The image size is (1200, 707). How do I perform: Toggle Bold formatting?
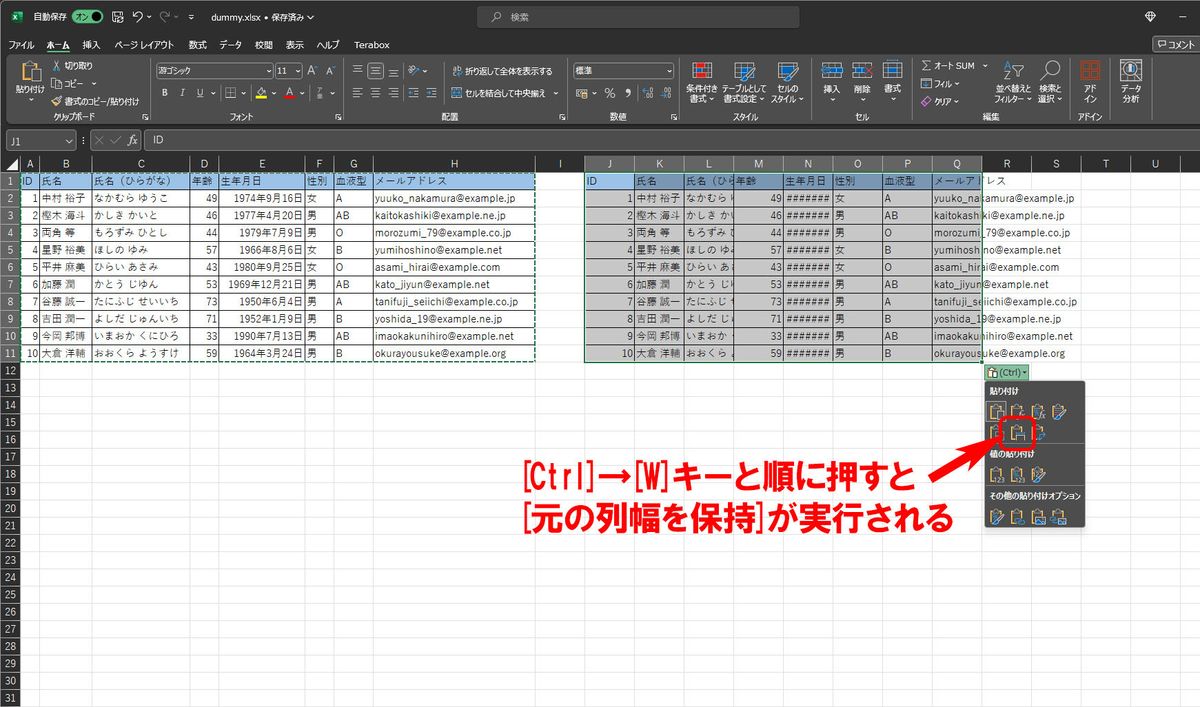coord(165,93)
